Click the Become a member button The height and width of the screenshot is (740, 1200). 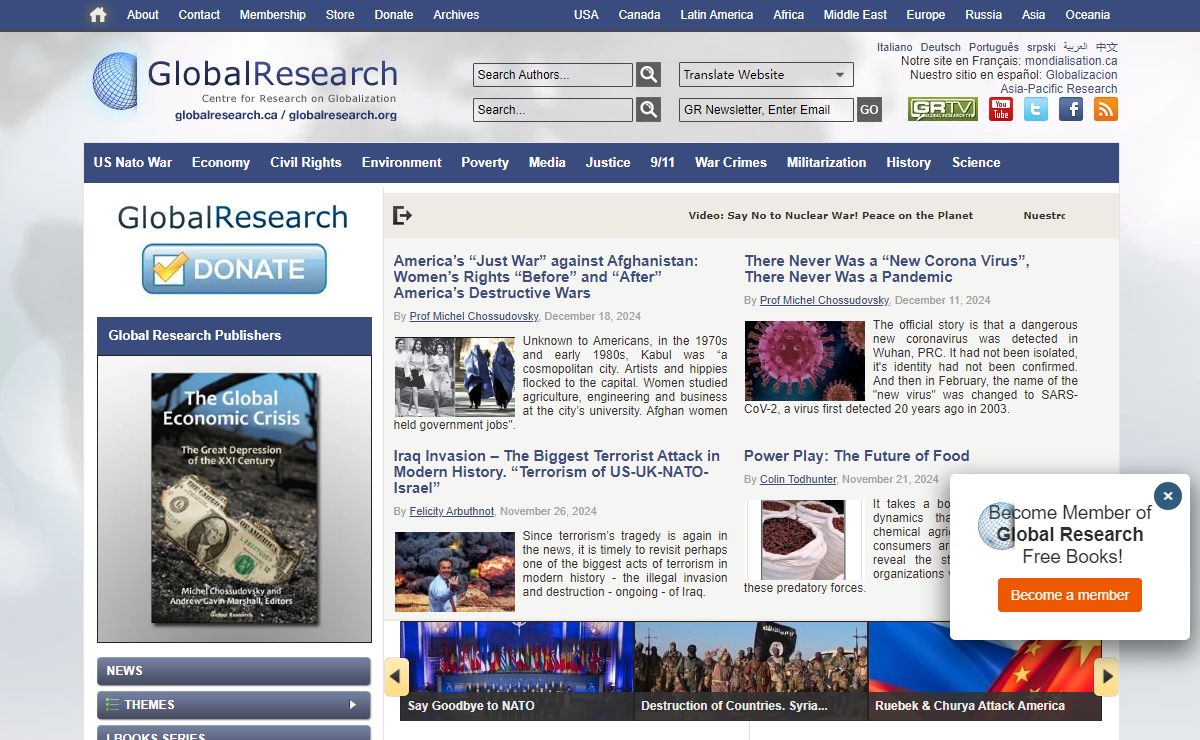click(1070, 595)
